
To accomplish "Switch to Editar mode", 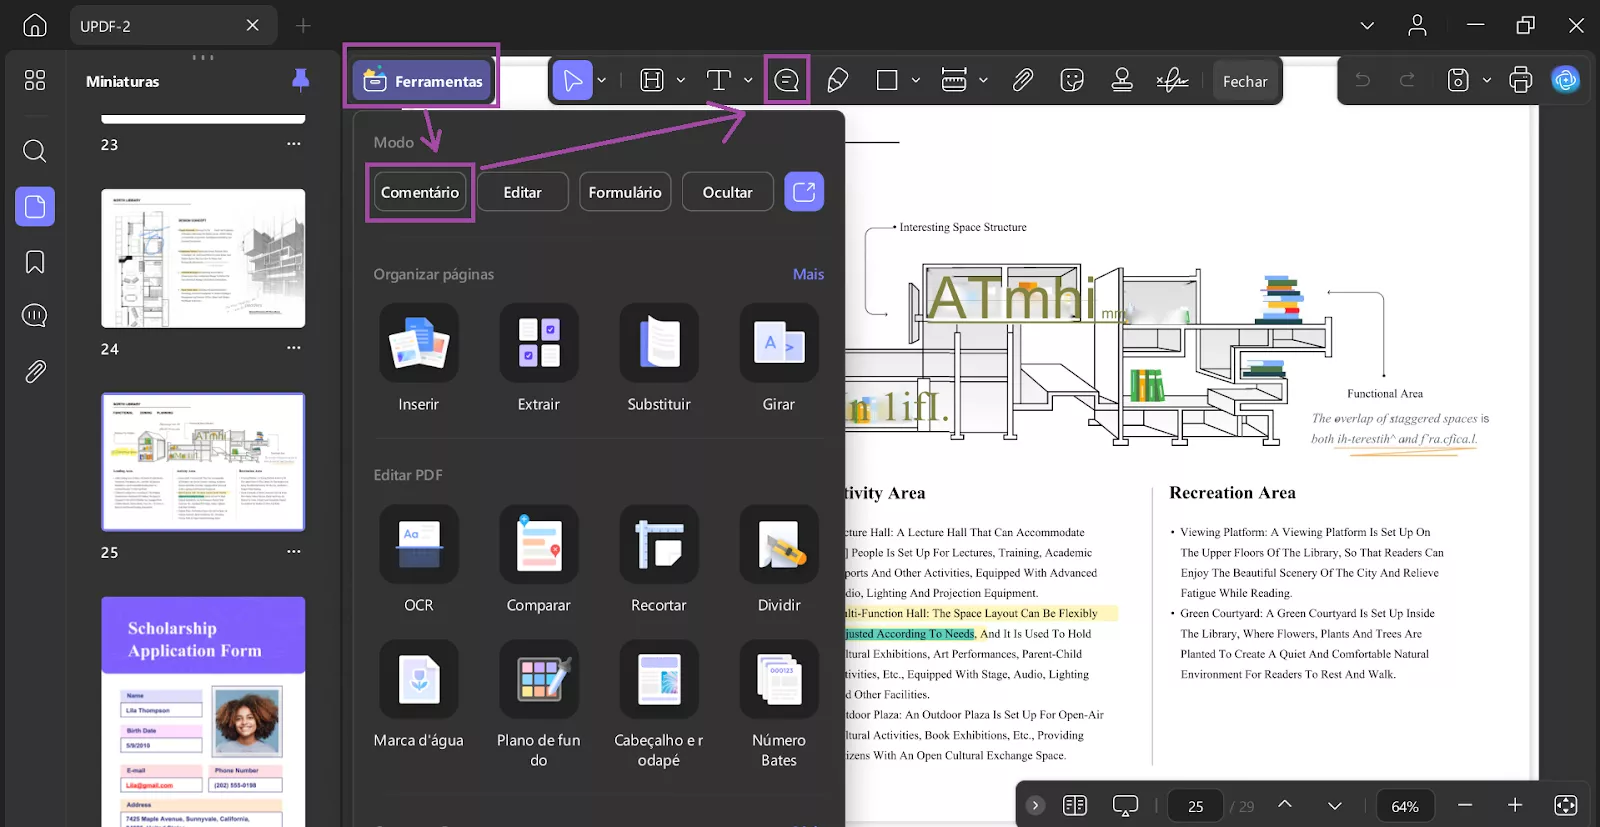I will 522,192.
